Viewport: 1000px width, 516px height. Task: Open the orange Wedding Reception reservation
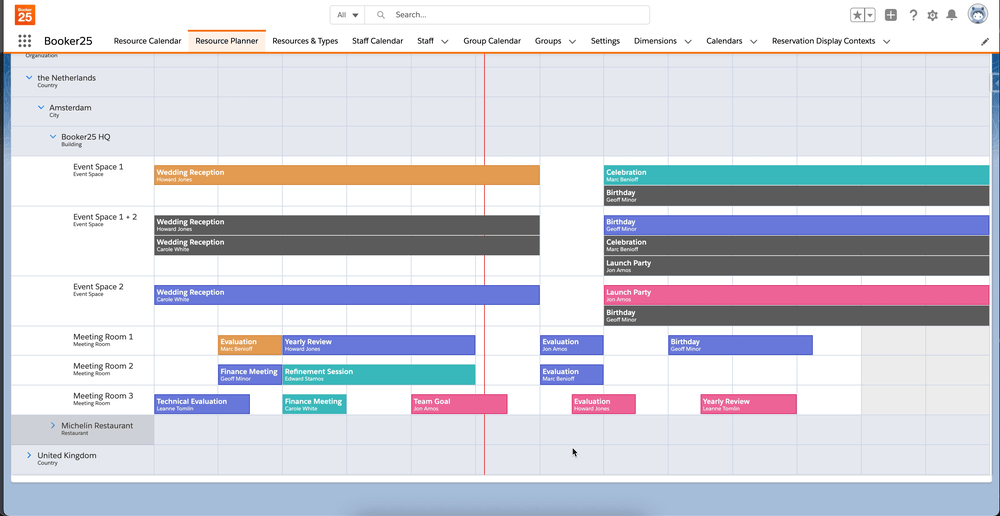tap(346, 175)
